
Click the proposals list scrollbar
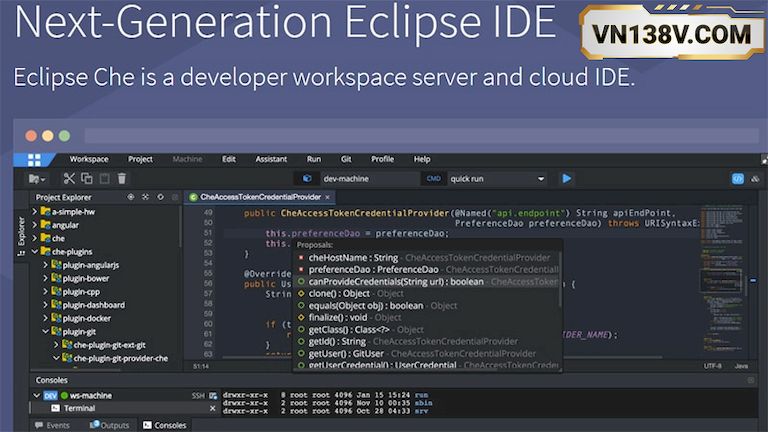560,280
